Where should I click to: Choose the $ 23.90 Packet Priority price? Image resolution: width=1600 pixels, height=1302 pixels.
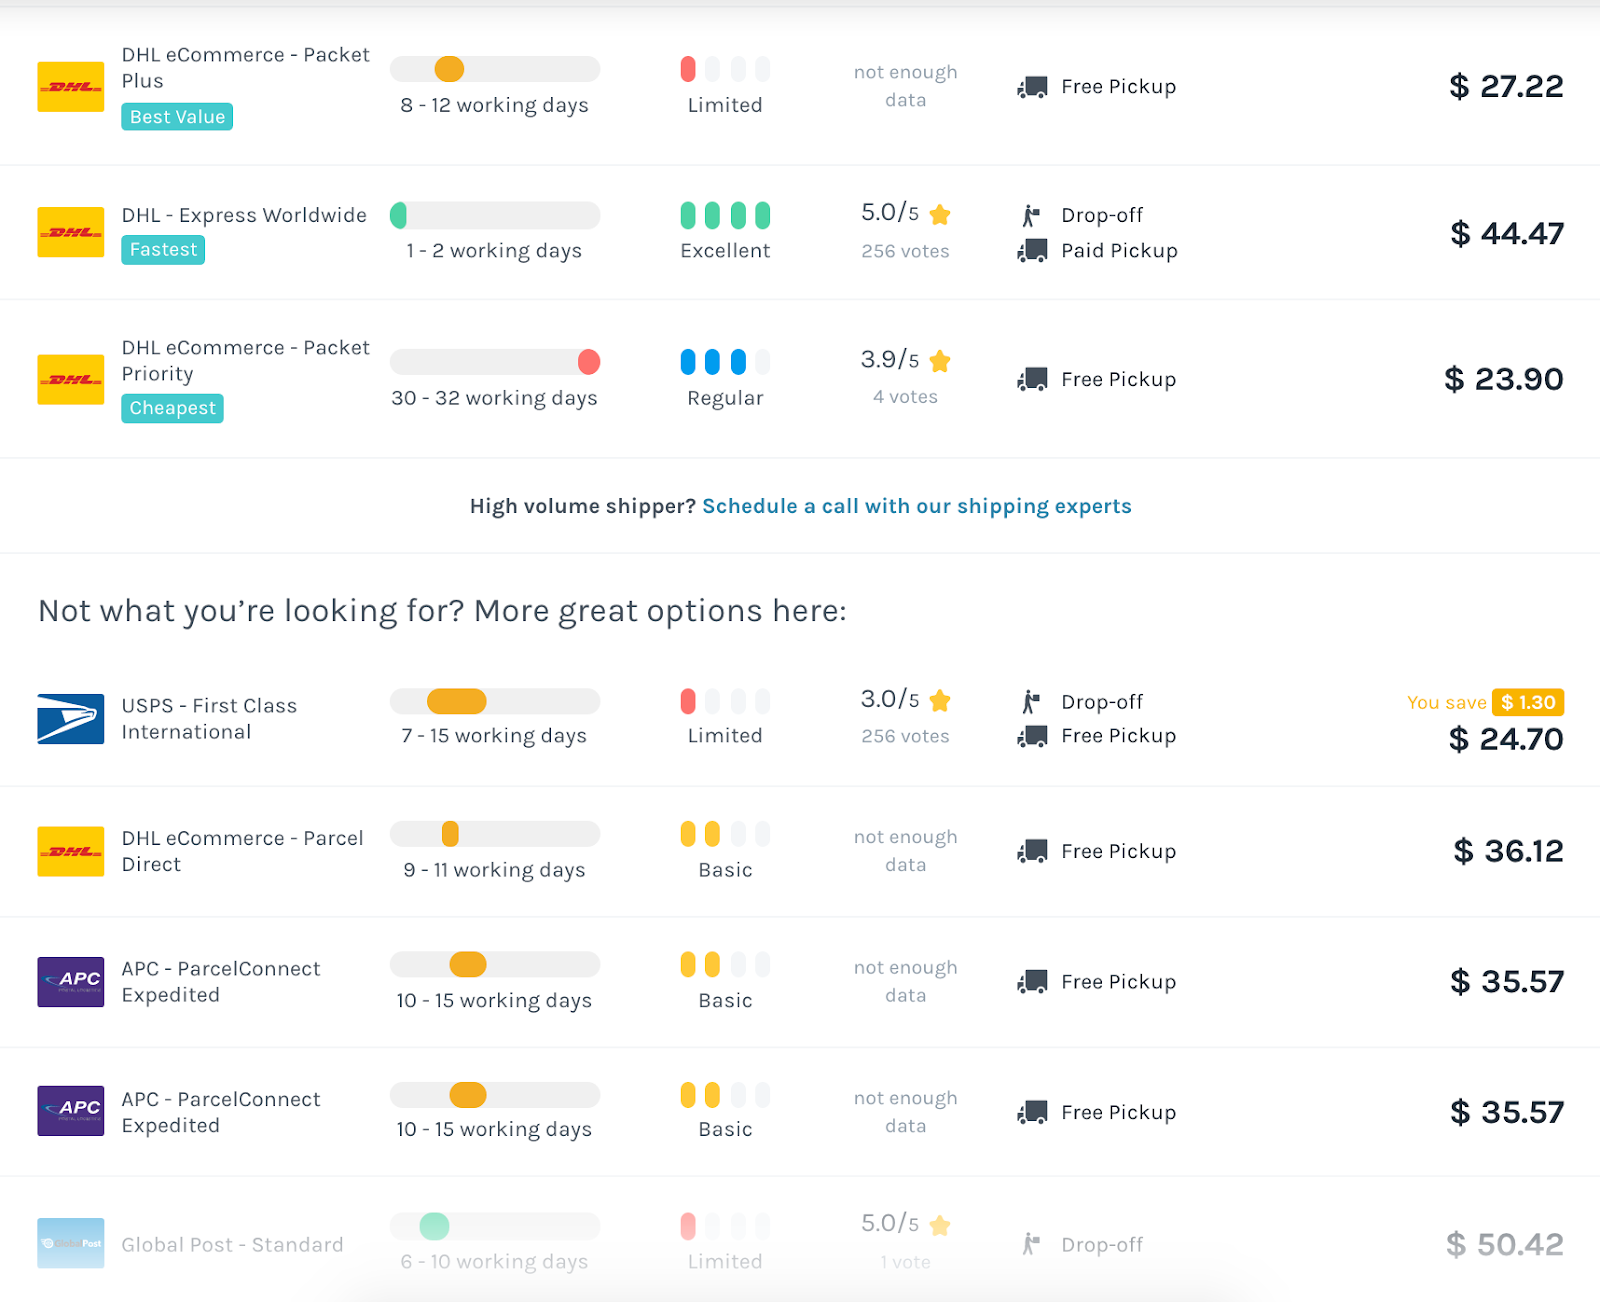point(1503,379)
